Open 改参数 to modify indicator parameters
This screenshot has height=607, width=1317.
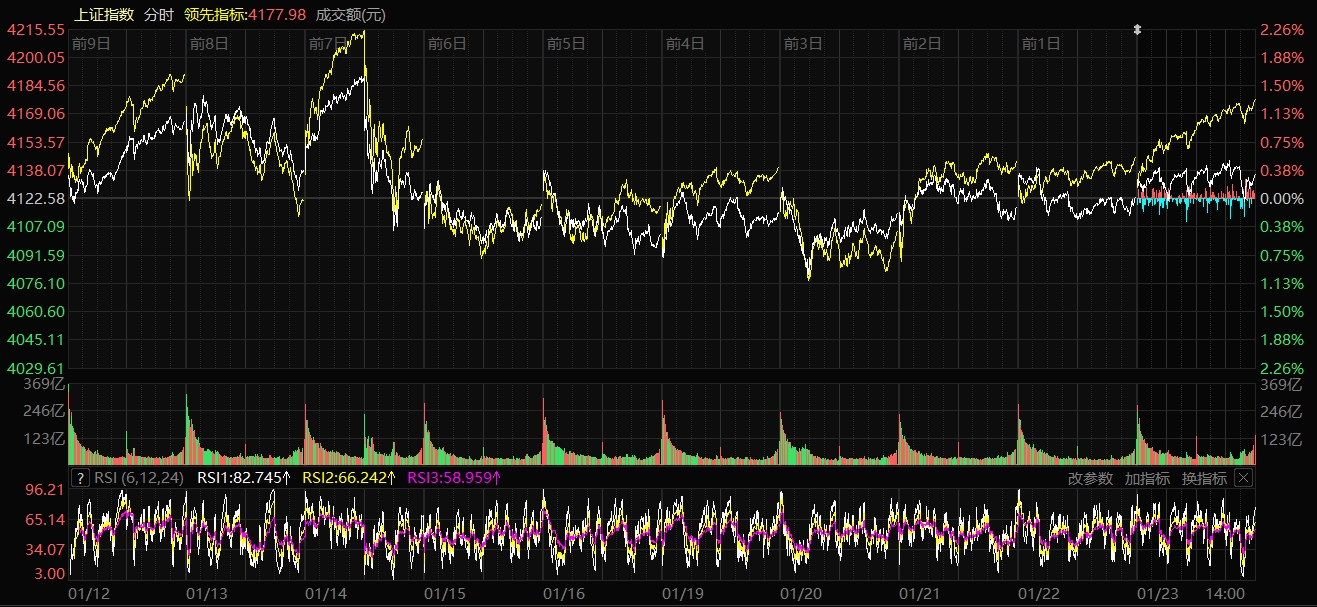(x=1089, y=478)
